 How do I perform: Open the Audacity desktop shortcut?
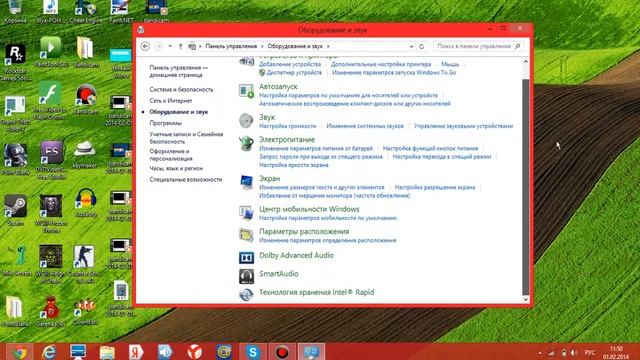[86, 202]
